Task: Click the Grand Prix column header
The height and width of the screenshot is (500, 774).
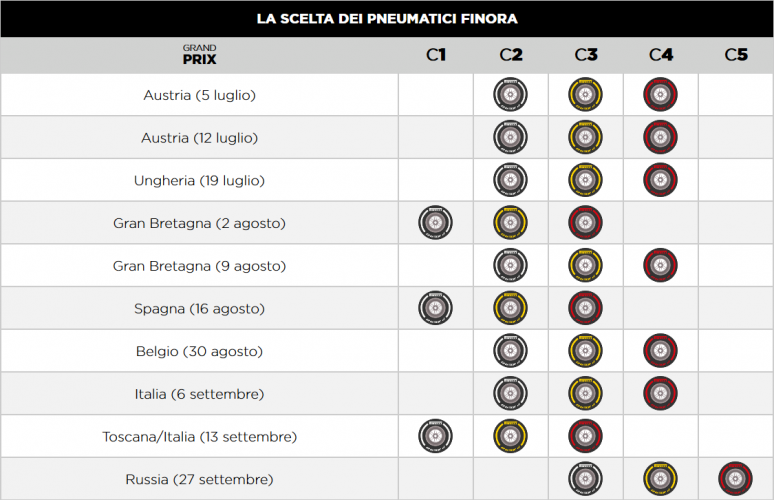Action: pyautogui.click(x=199, y=54)
